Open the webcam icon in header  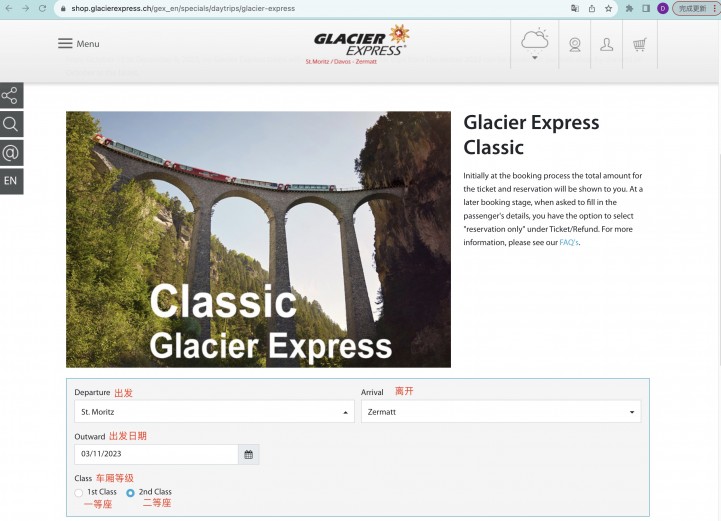(x=575, y=45)
